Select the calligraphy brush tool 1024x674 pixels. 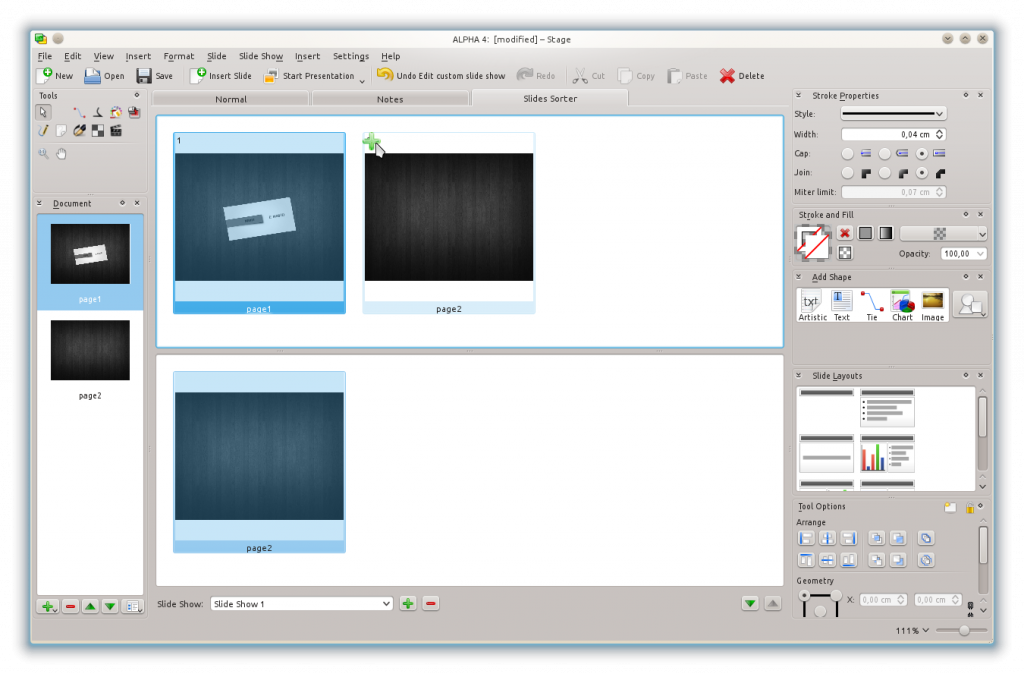click(80, 130)
